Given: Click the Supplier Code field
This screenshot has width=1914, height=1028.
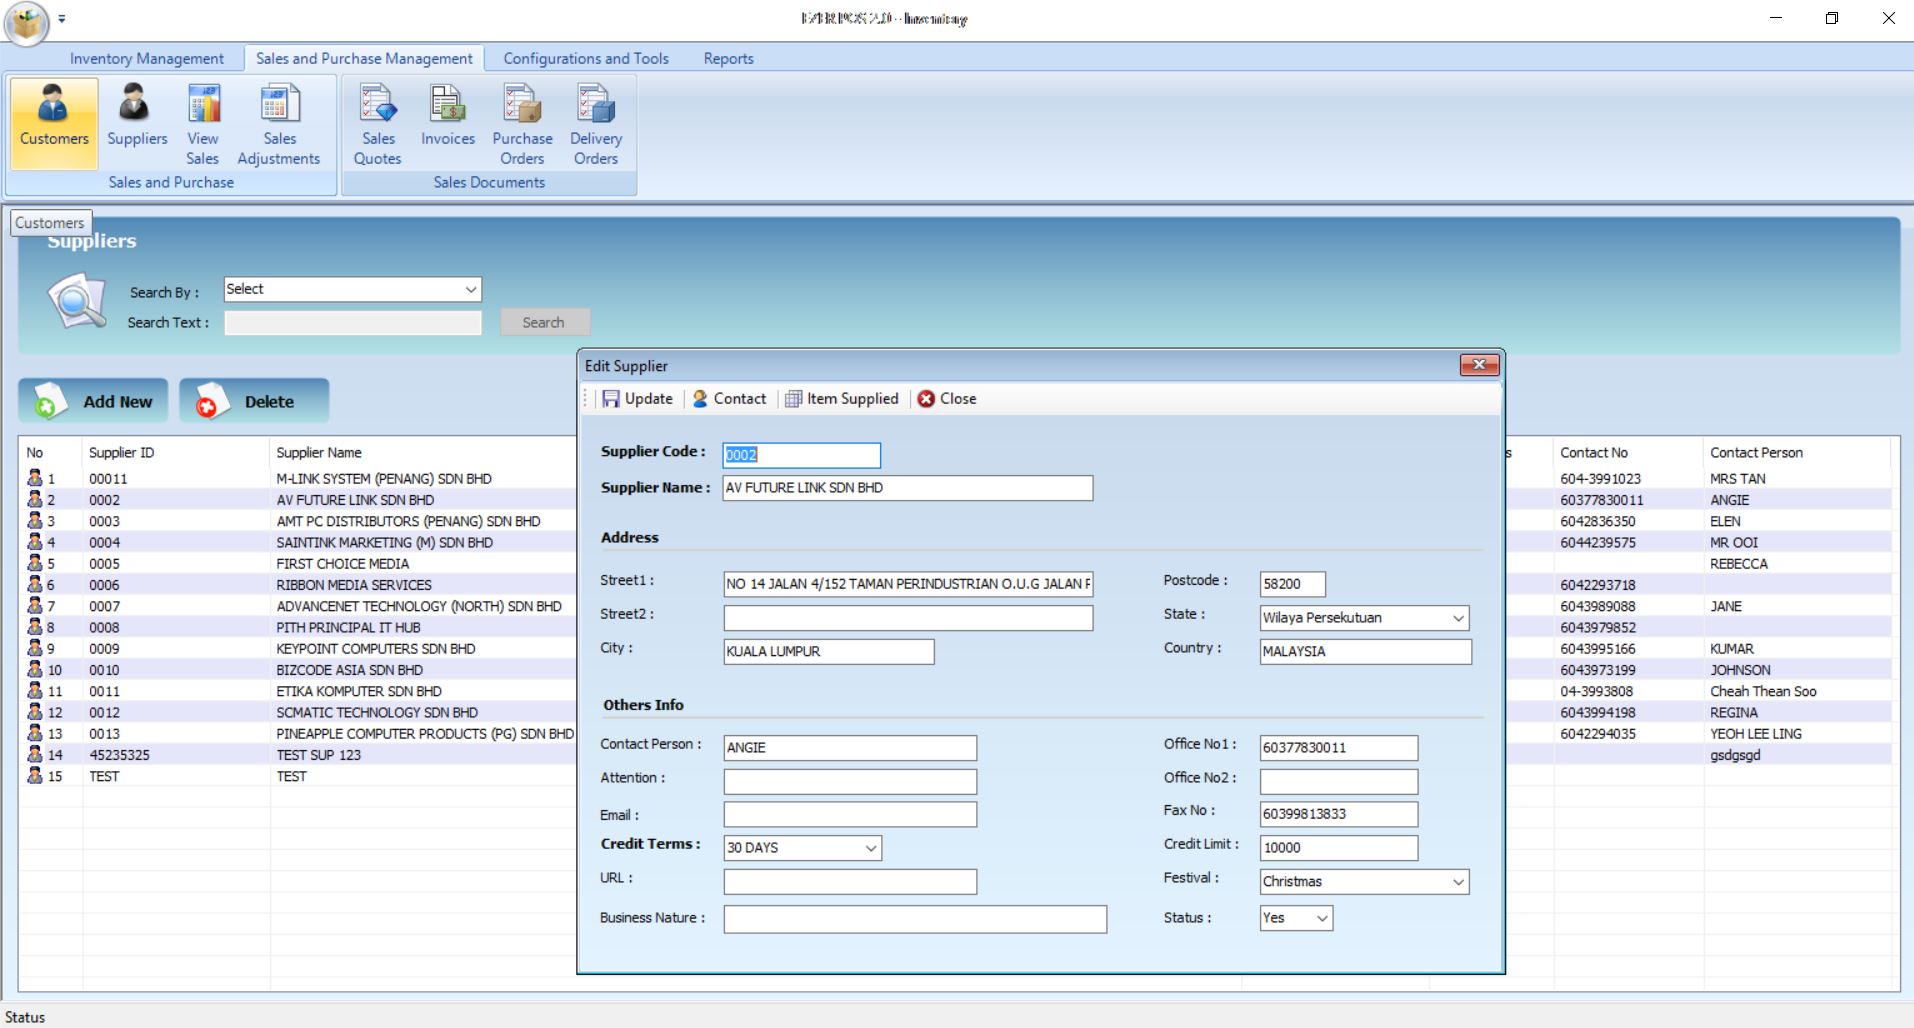Looking at the screenshot, I should [802, 455].
